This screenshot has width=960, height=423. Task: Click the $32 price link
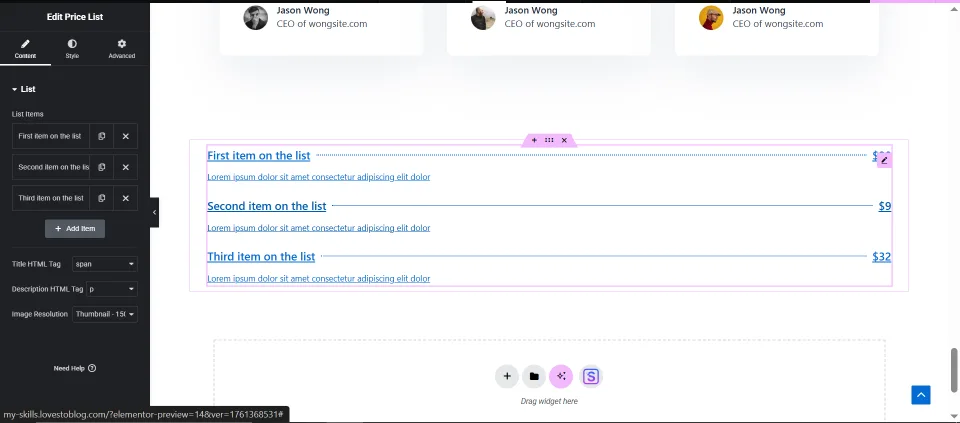pos(882,256)
